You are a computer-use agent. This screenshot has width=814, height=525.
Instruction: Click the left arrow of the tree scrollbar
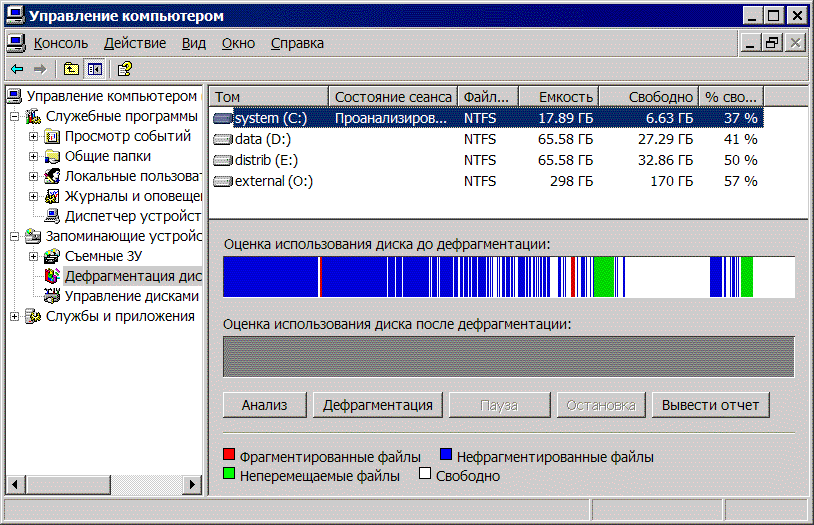16,484
